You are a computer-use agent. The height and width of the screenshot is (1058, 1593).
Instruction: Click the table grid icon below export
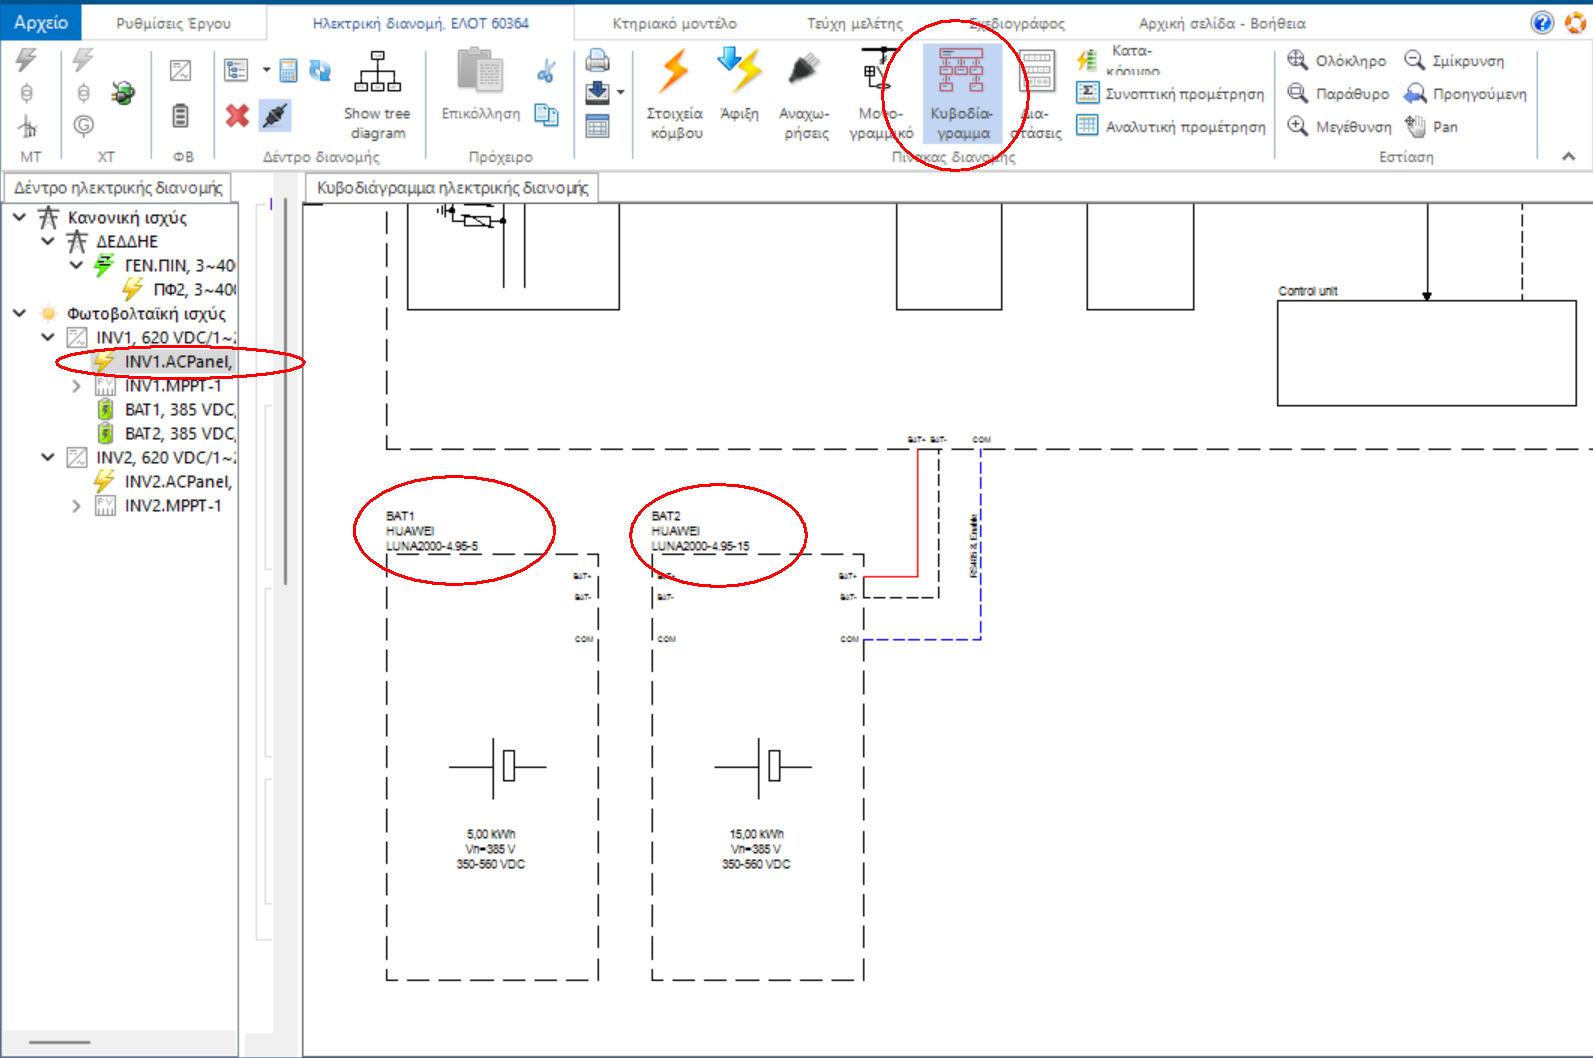click(x=597, y=126)
